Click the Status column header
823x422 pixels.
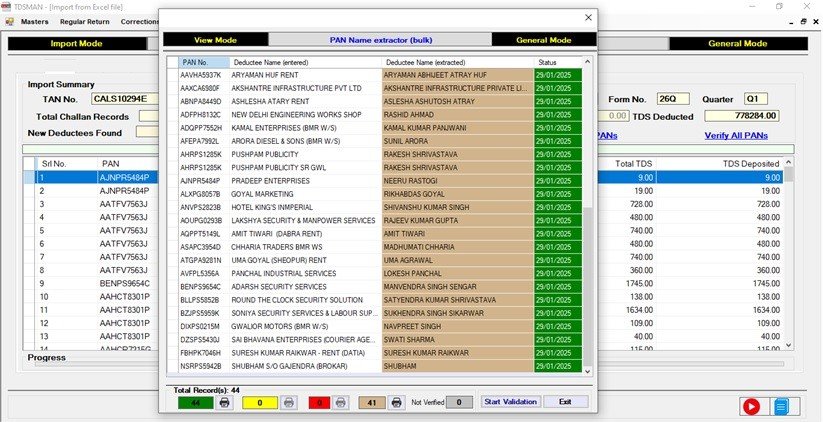click(x=558, y=62)
